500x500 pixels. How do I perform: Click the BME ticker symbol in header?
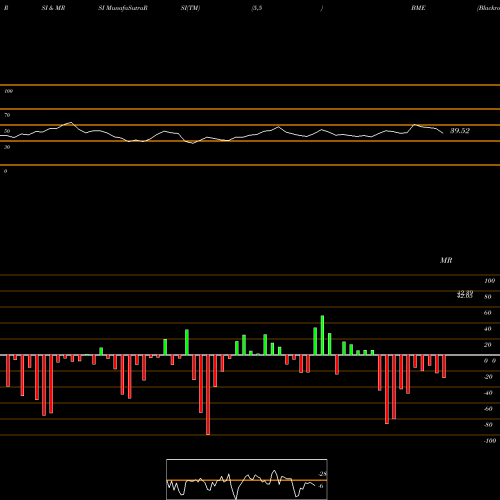click(x=418, y=8)
